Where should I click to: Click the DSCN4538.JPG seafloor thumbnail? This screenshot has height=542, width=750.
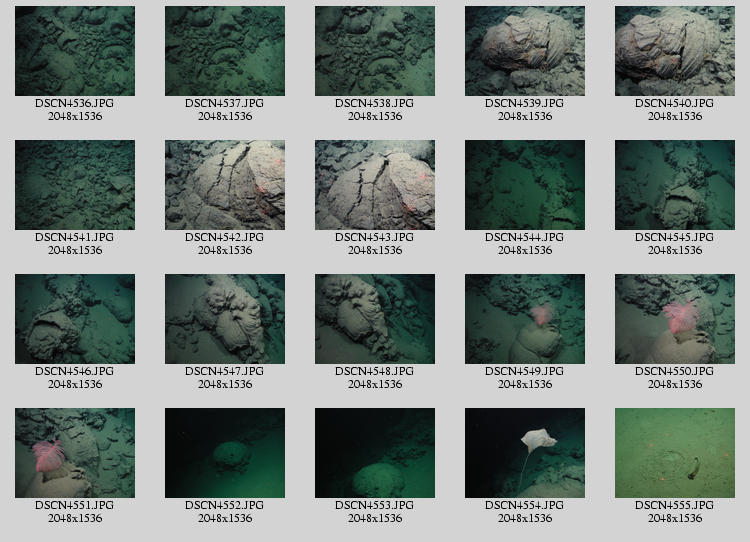[x=375, y=51]
